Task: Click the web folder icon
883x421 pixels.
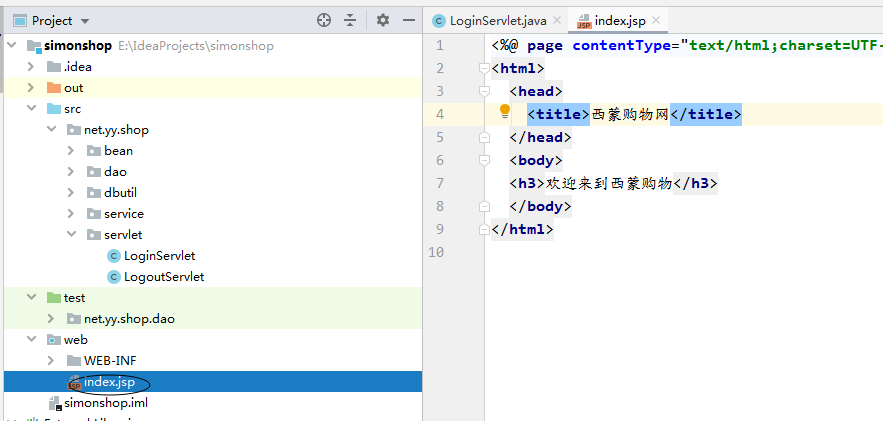Action: pyautogui.click(x=54, y=340)
